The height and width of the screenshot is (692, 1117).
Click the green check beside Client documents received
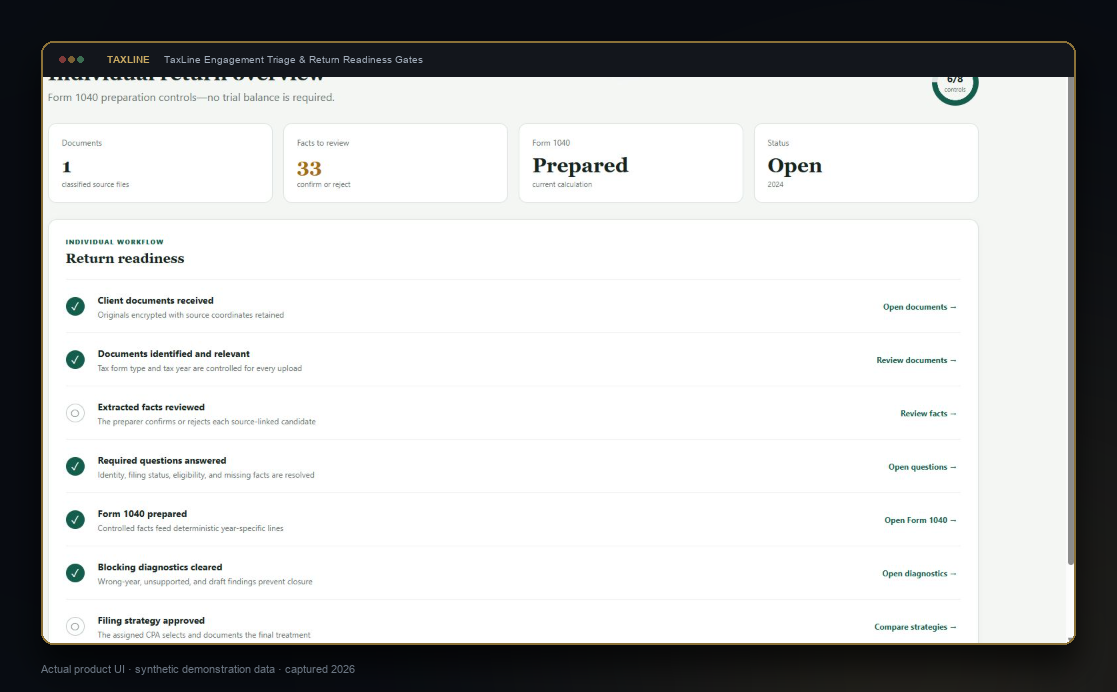(x=75, y=306)
